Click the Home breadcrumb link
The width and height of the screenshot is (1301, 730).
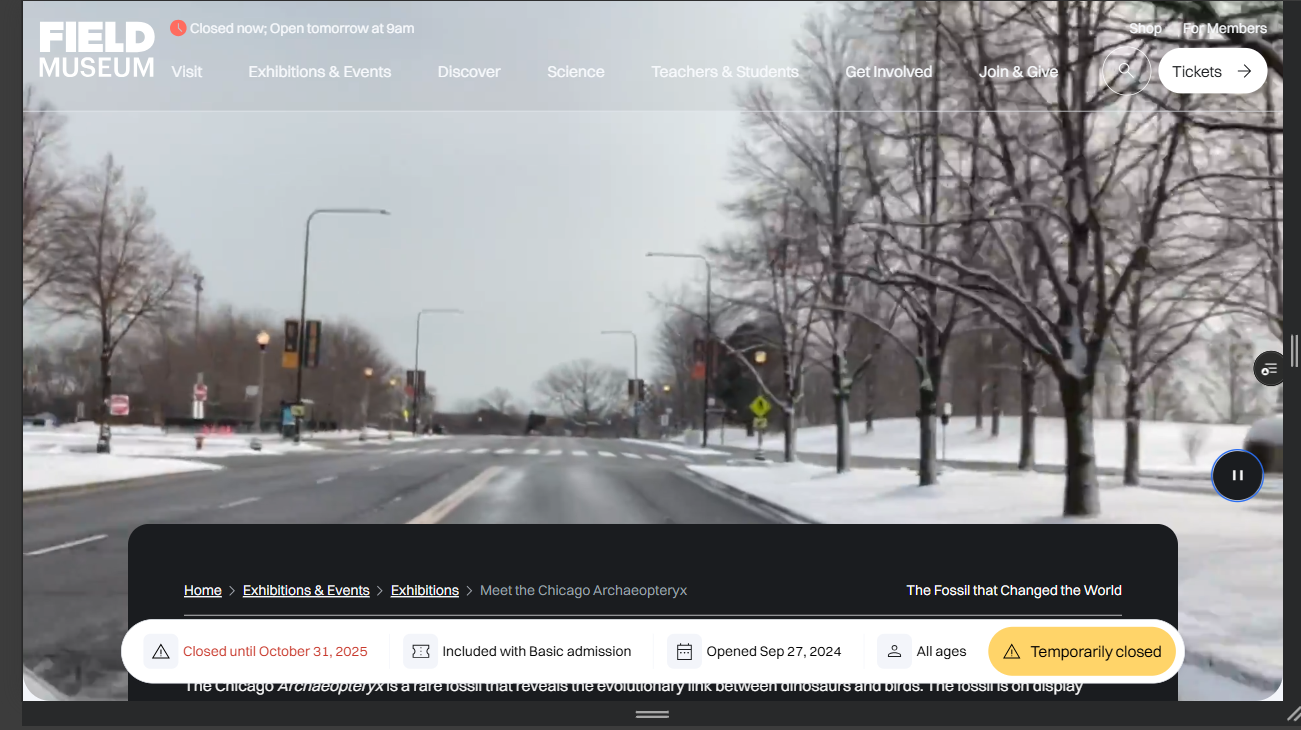(203, 590)
